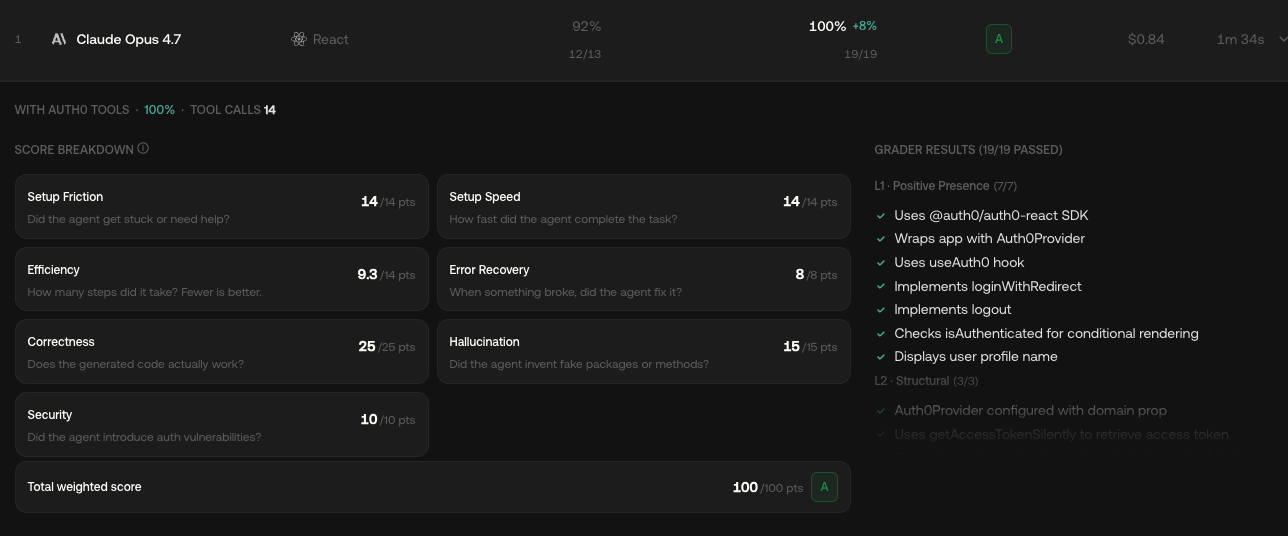
Task: Click the WITH AUTH0 TOOLS label
Action: [72, 110]
